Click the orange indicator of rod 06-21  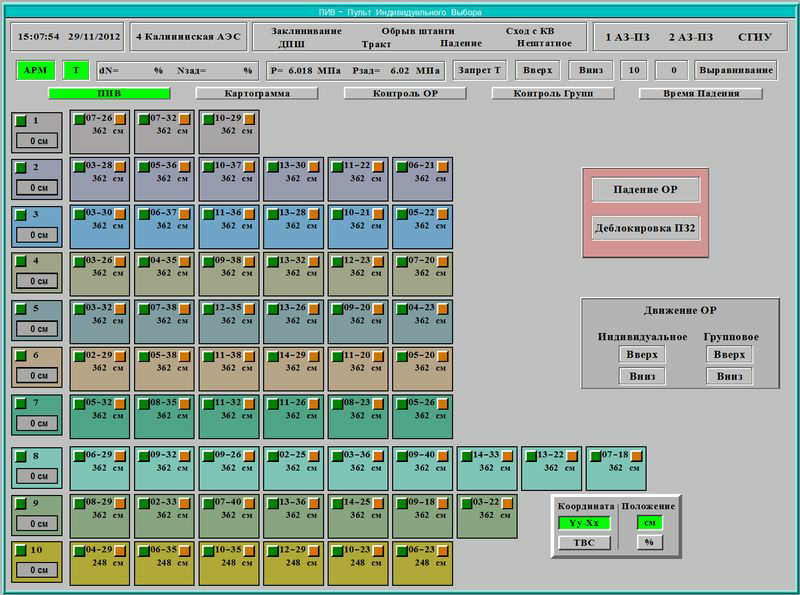(x=442, y=166)
